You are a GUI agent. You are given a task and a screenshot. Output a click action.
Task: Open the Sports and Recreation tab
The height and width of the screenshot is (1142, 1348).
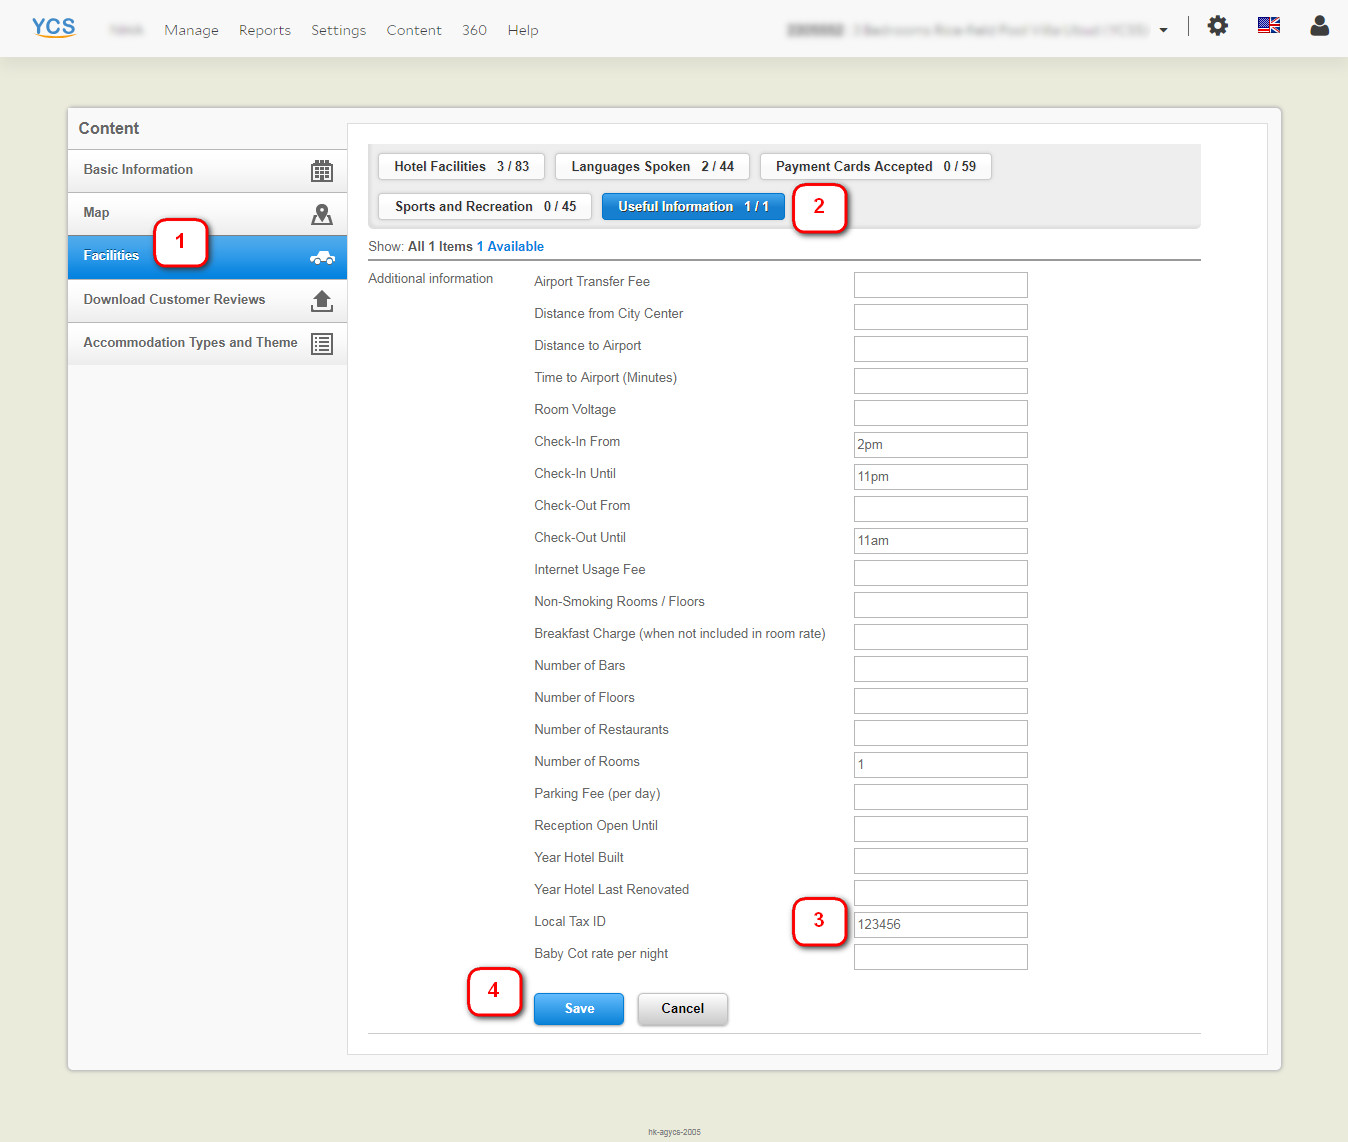click(x=485, y=207)
